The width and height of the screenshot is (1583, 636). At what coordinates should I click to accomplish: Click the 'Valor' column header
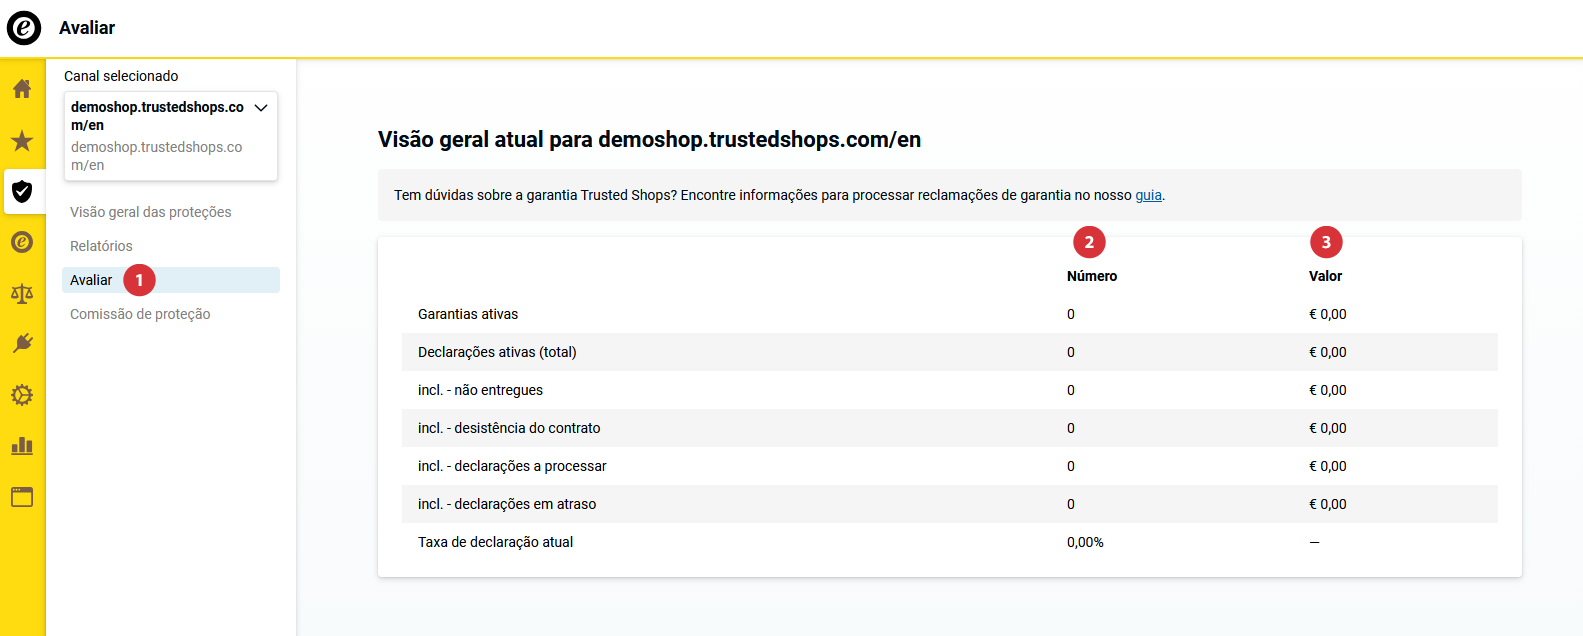pyautogui.click(x=1326, y=276)
